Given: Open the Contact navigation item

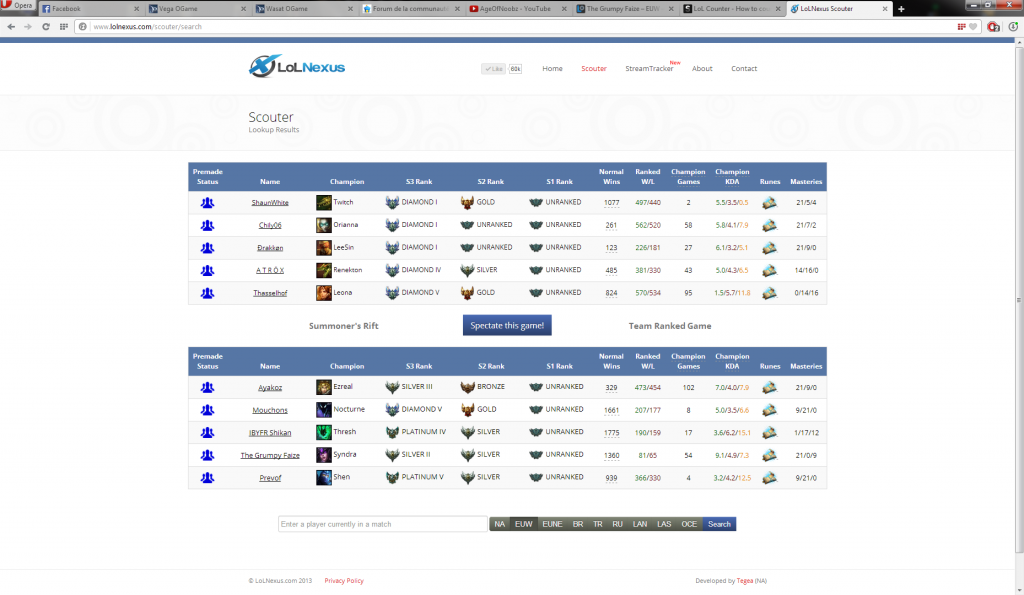Looking at the screenshot, I should 744,69.
